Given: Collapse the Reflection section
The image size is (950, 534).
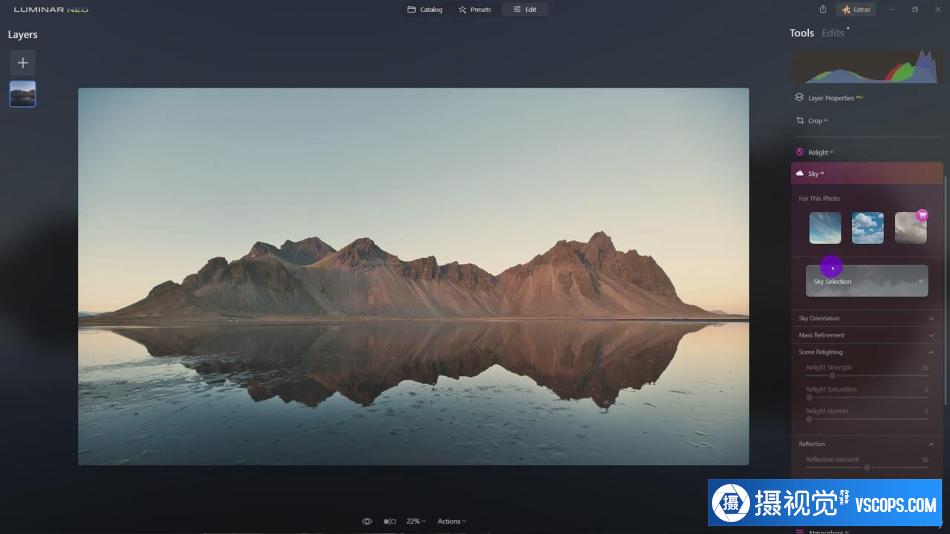Looking at the screenshot, I should click(866, 444).
